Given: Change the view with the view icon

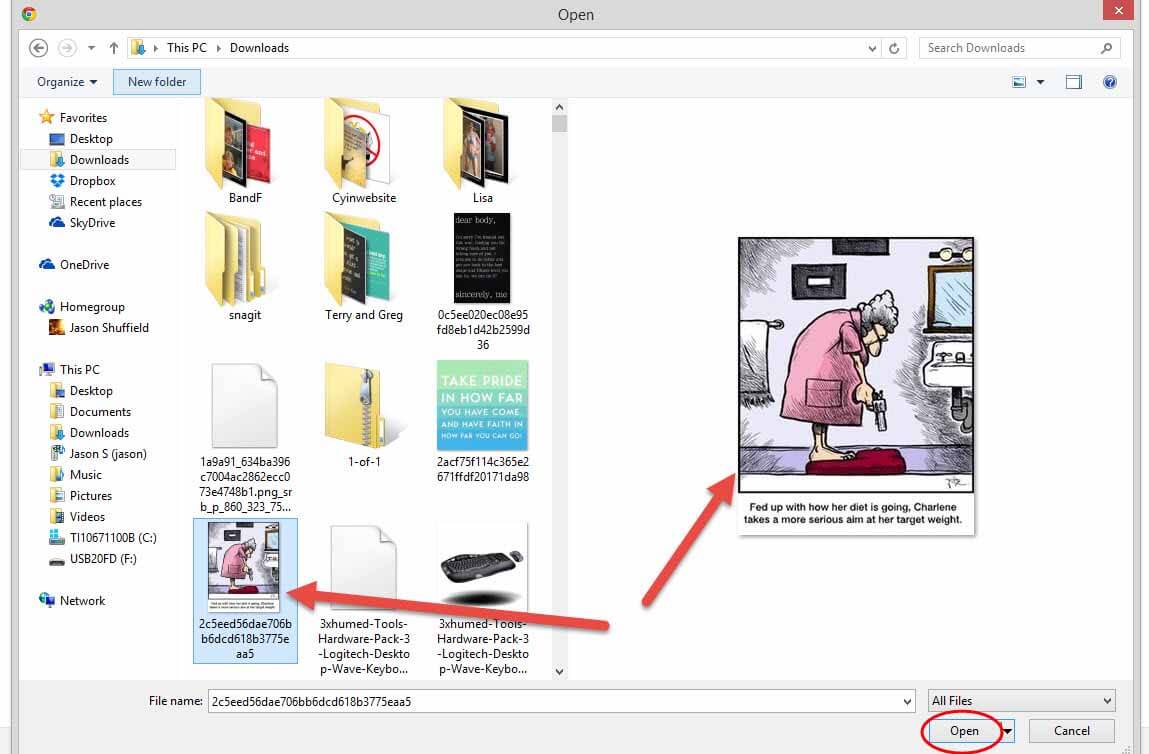Looking at the screenshot, I should coord(1019,82).
